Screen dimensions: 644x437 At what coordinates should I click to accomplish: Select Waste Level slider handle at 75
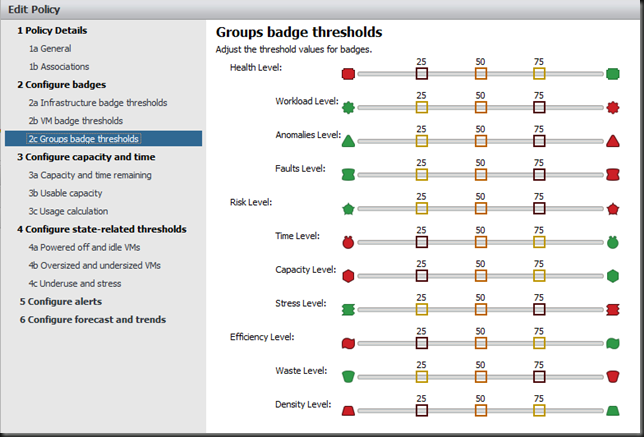coord(539,377)
